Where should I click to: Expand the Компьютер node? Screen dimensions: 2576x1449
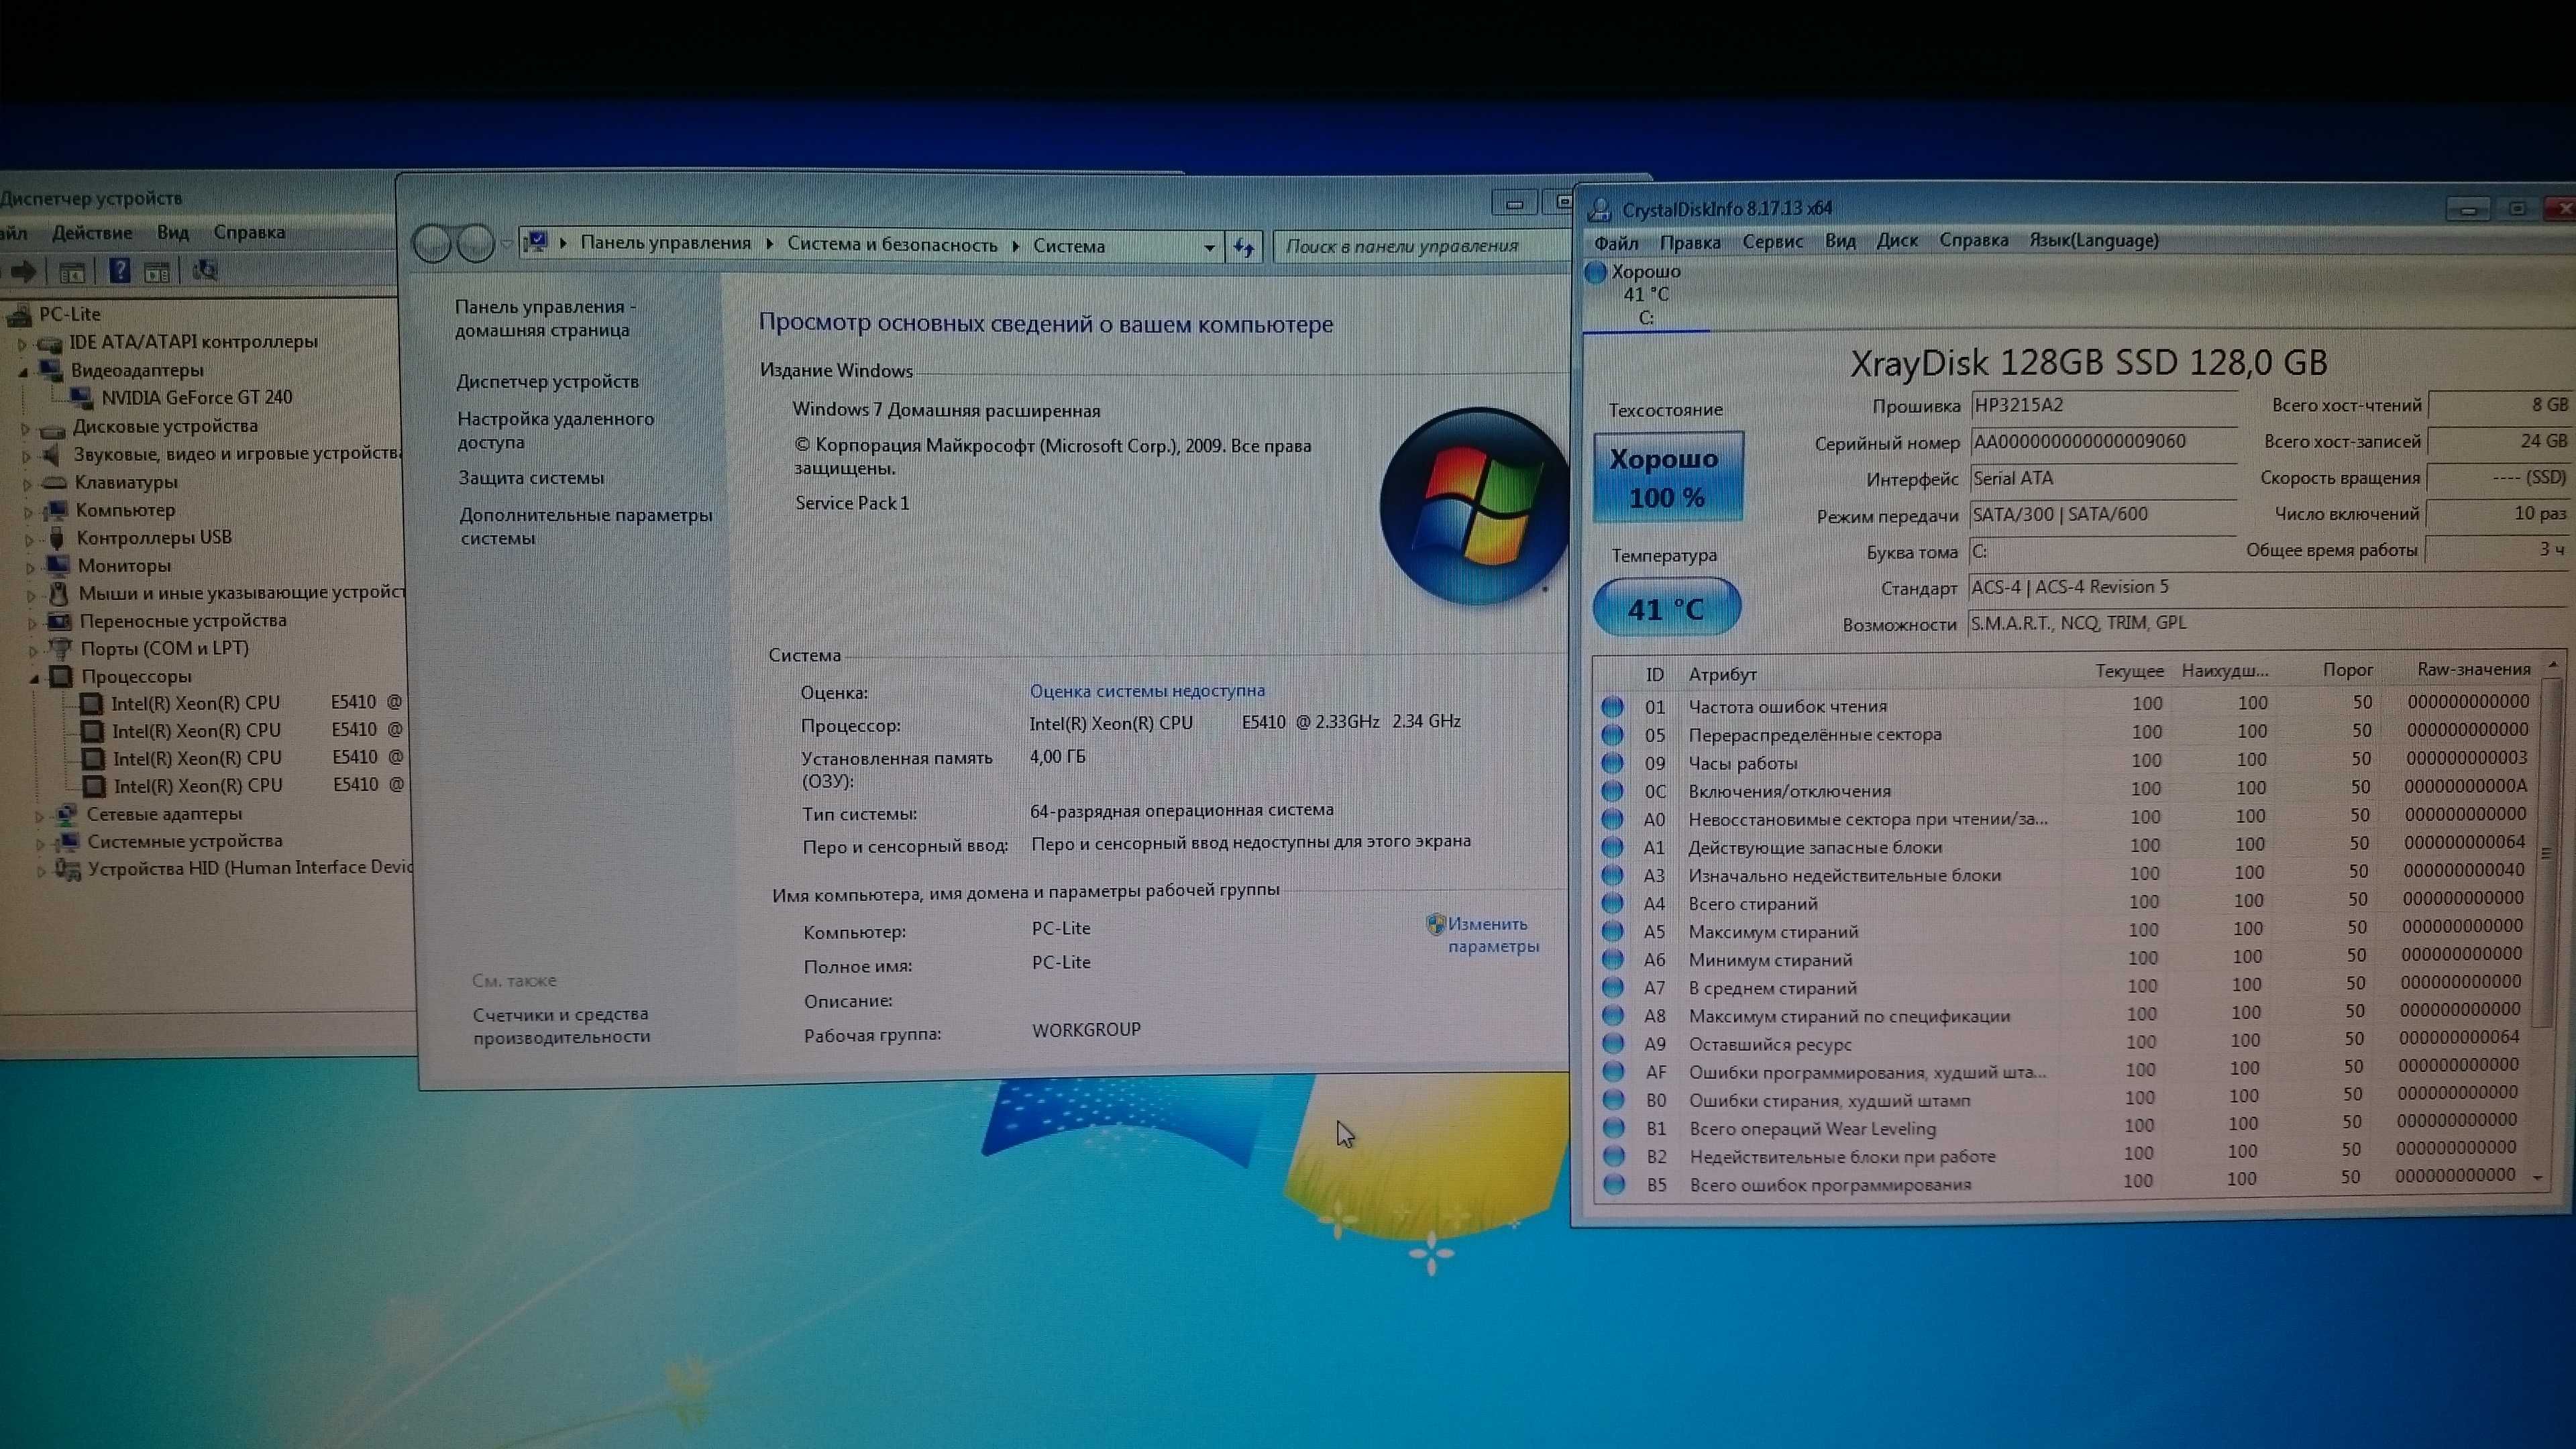(28, 512)
